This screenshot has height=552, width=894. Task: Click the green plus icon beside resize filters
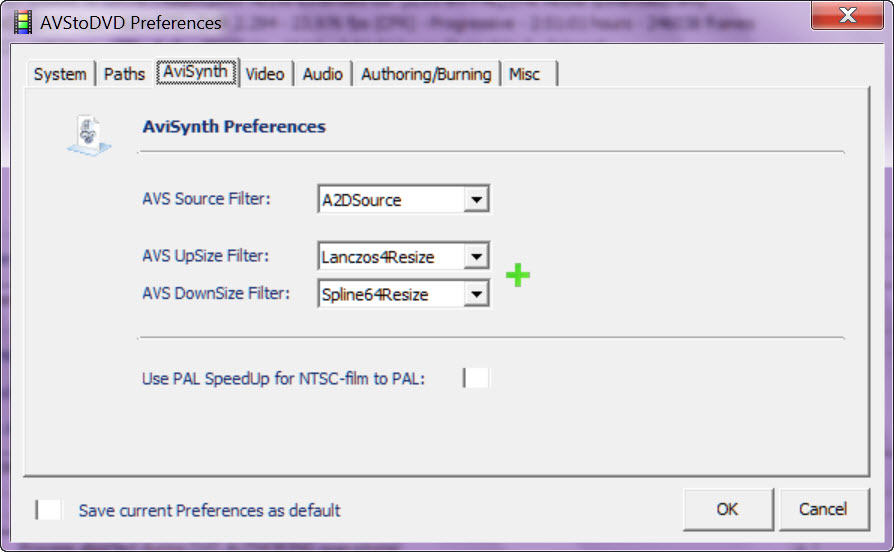pos(517,275)
